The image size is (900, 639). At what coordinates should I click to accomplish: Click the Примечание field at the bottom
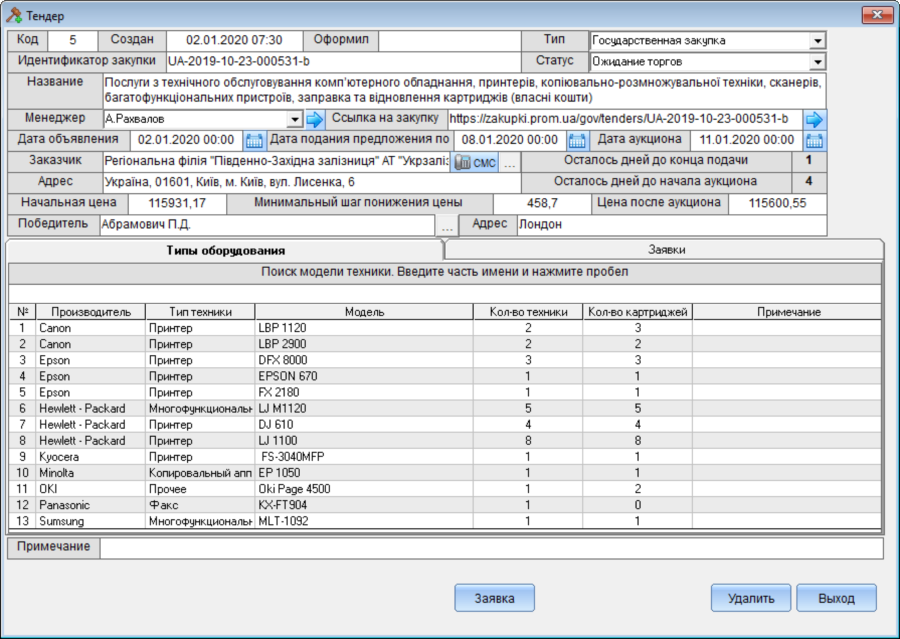pyautogui.click(x=491, y=548)
